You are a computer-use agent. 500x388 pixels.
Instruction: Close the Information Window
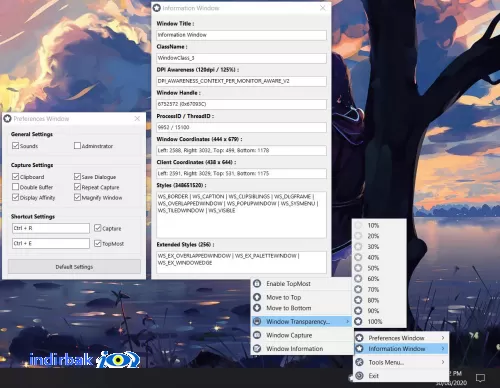(322, 8)
